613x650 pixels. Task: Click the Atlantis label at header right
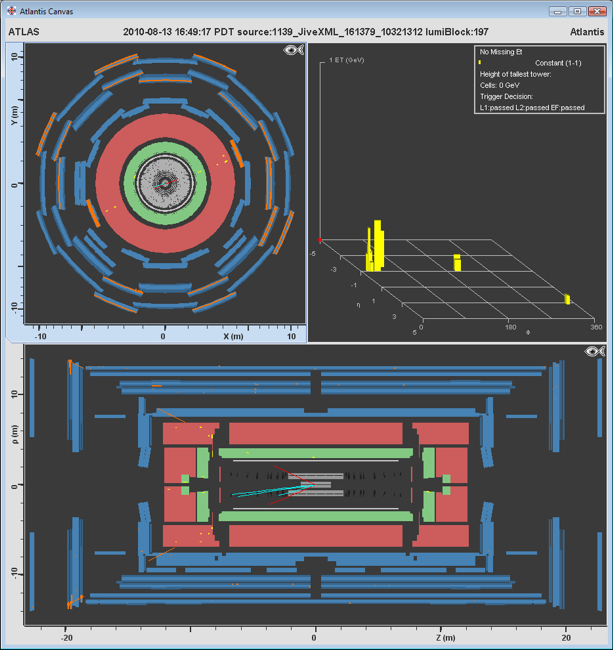585,31
